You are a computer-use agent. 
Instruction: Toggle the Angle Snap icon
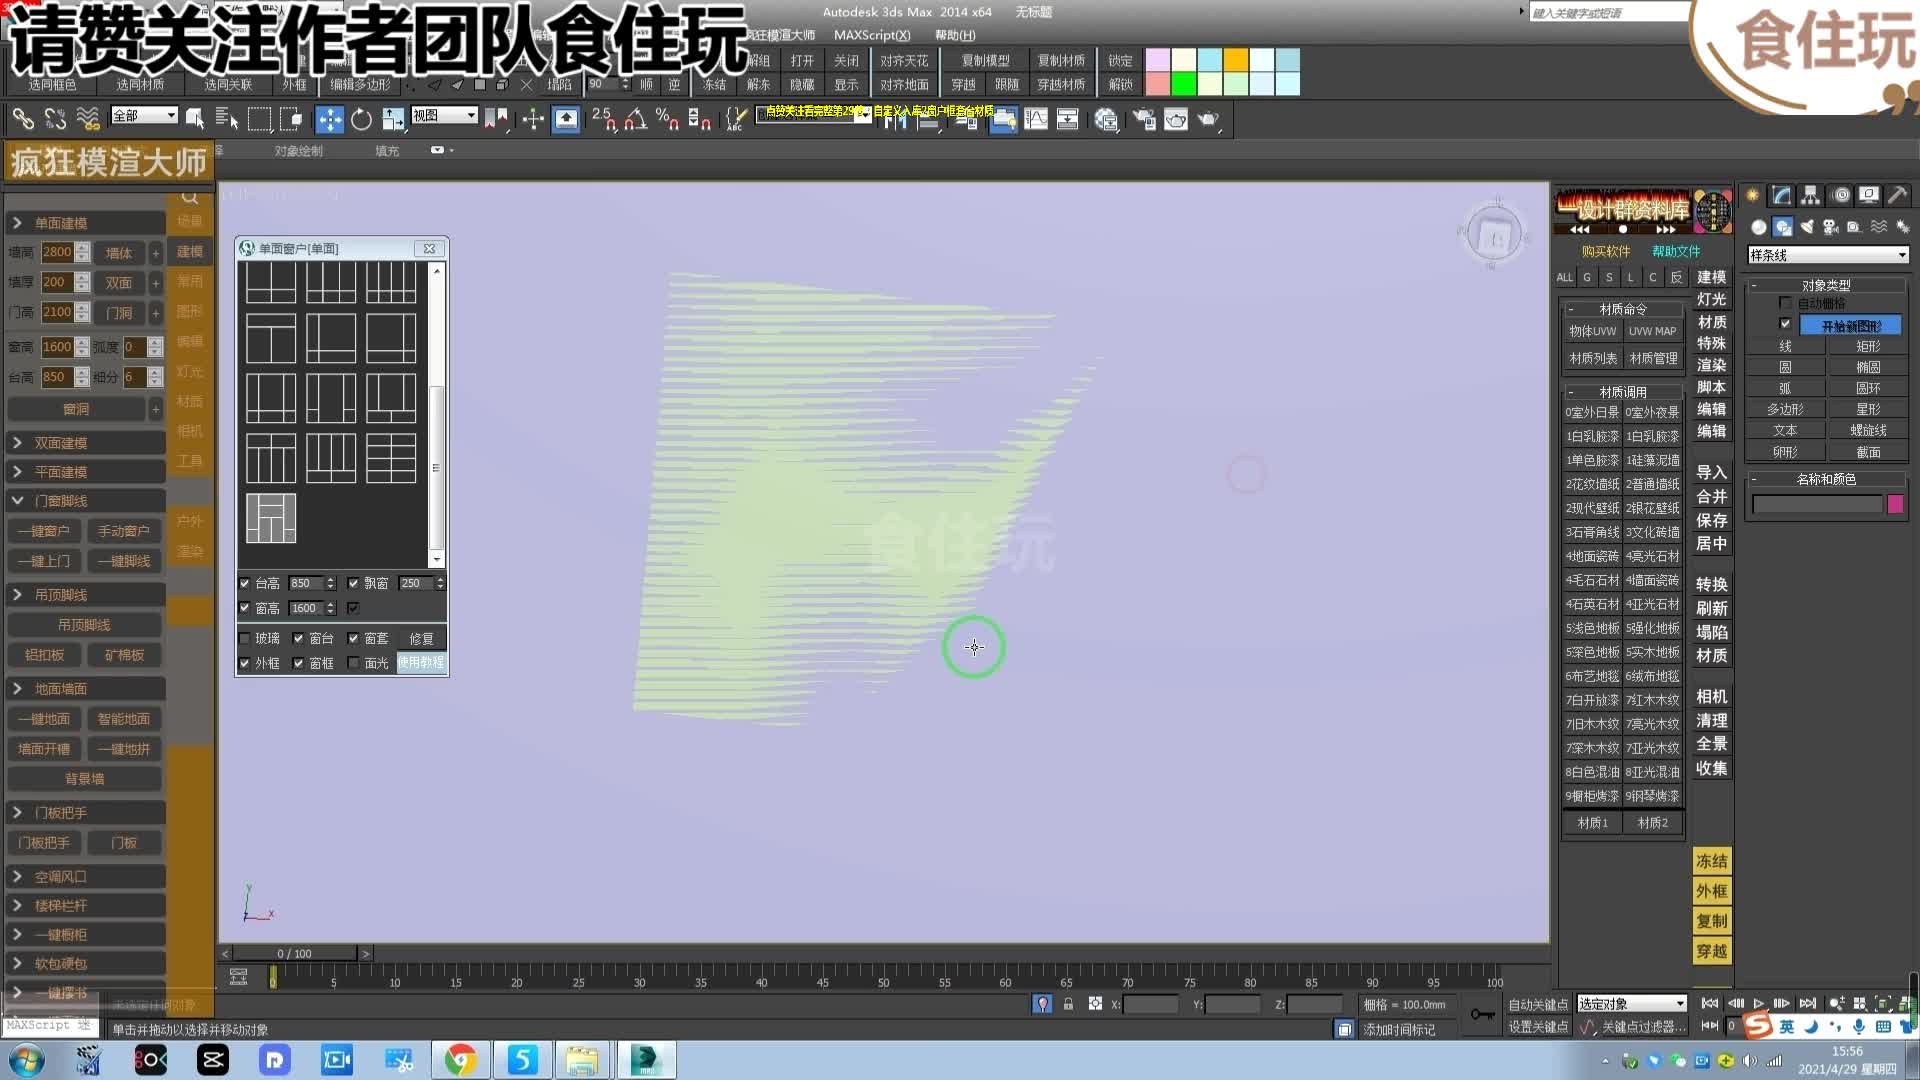tap(635, 119)
